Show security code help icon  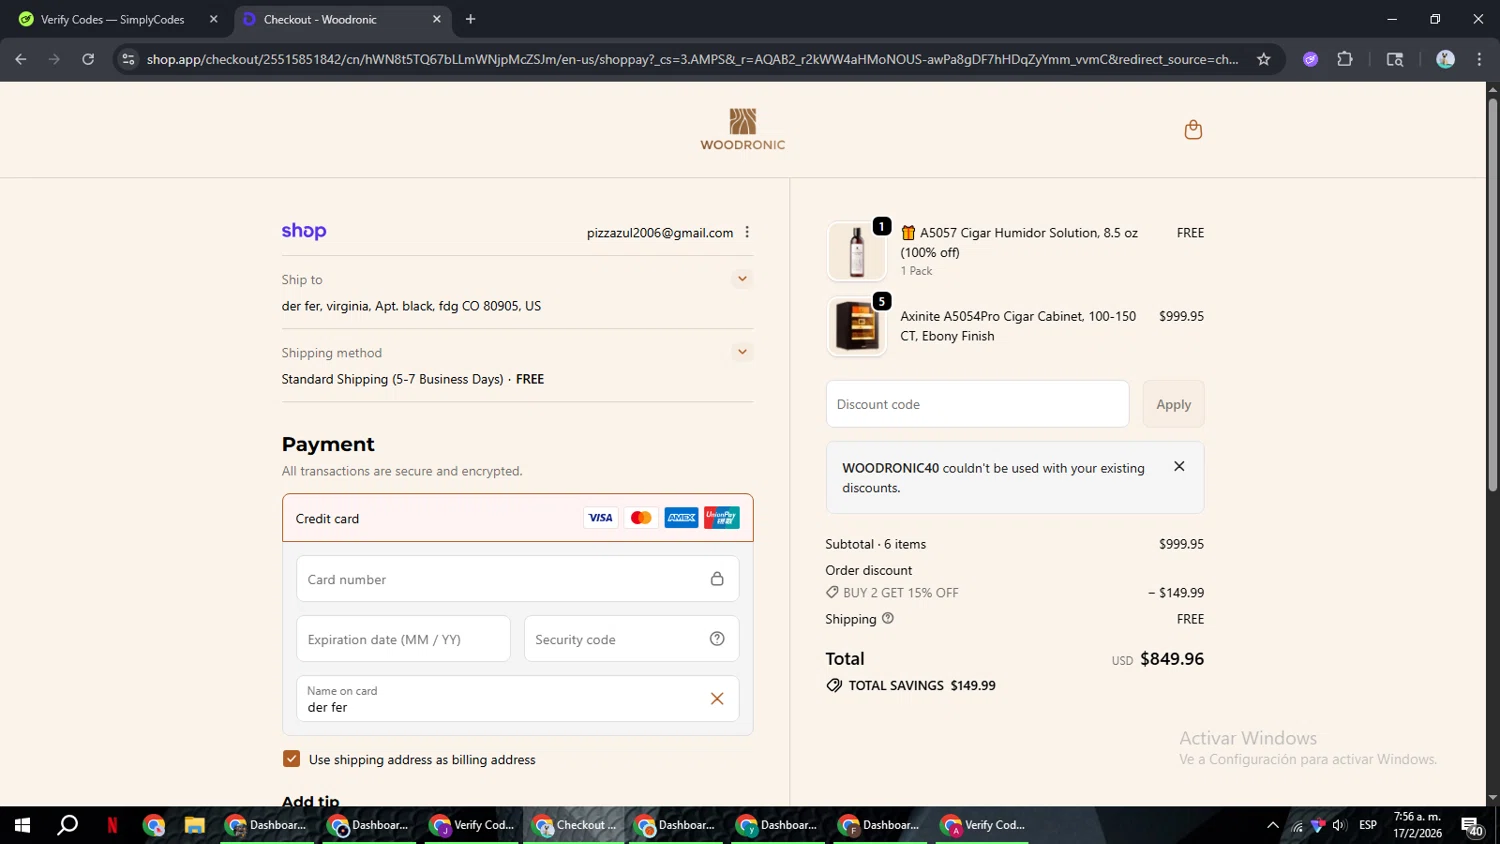coord(717,639)
